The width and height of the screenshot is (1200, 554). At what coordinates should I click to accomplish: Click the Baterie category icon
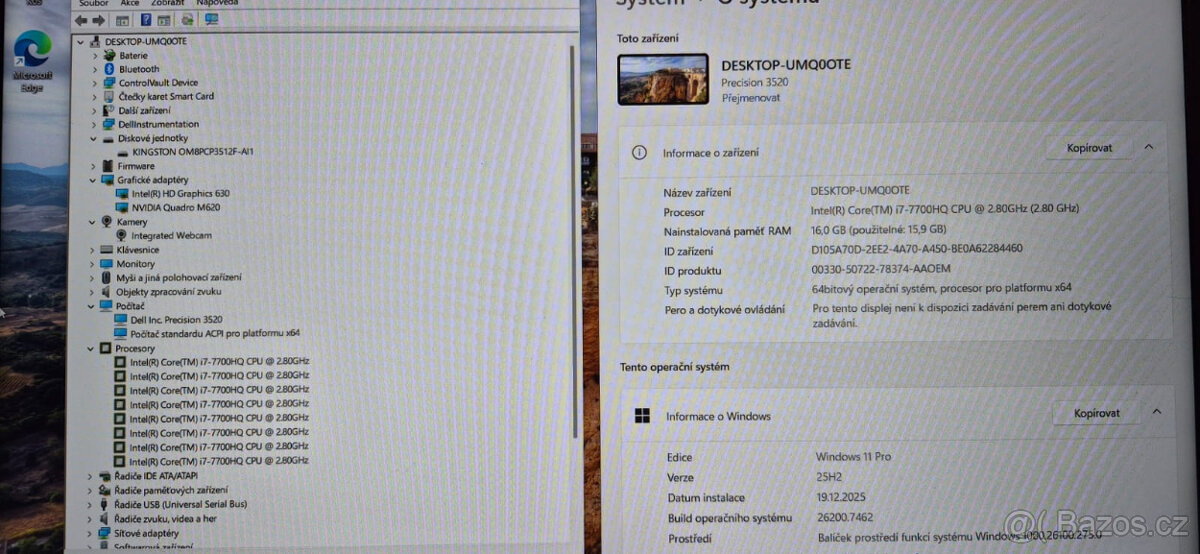[109, 55]
